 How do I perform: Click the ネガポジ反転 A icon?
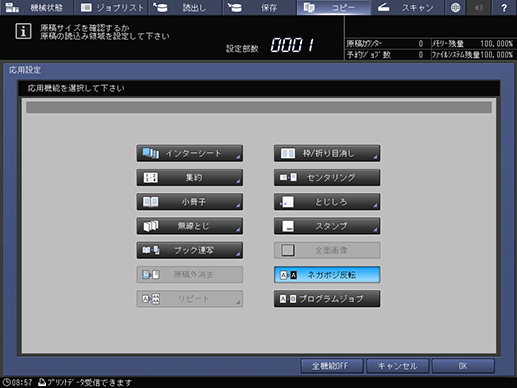[288, 275]
